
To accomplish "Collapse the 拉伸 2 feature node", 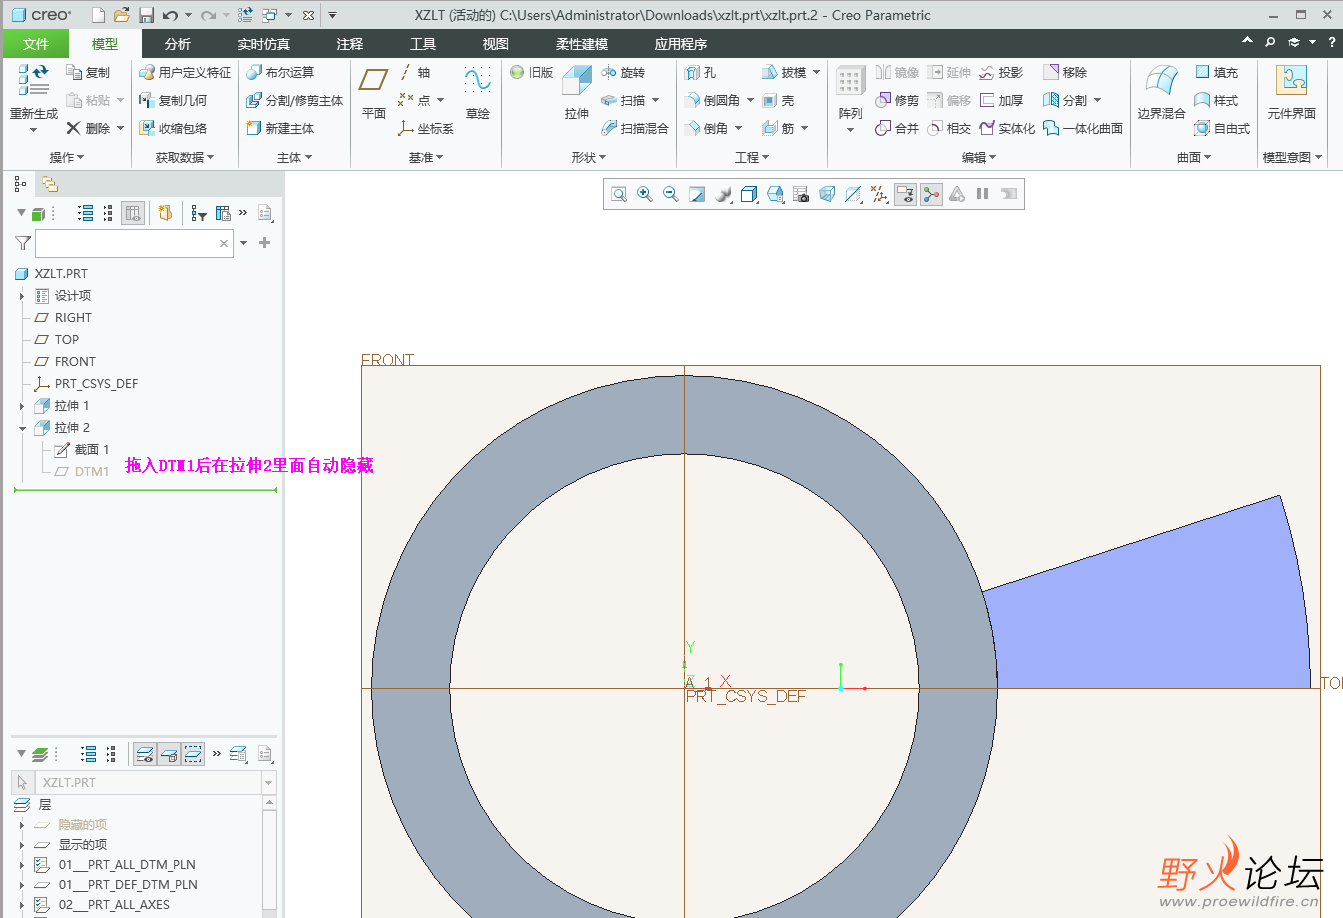I will (x=22, y=428).
